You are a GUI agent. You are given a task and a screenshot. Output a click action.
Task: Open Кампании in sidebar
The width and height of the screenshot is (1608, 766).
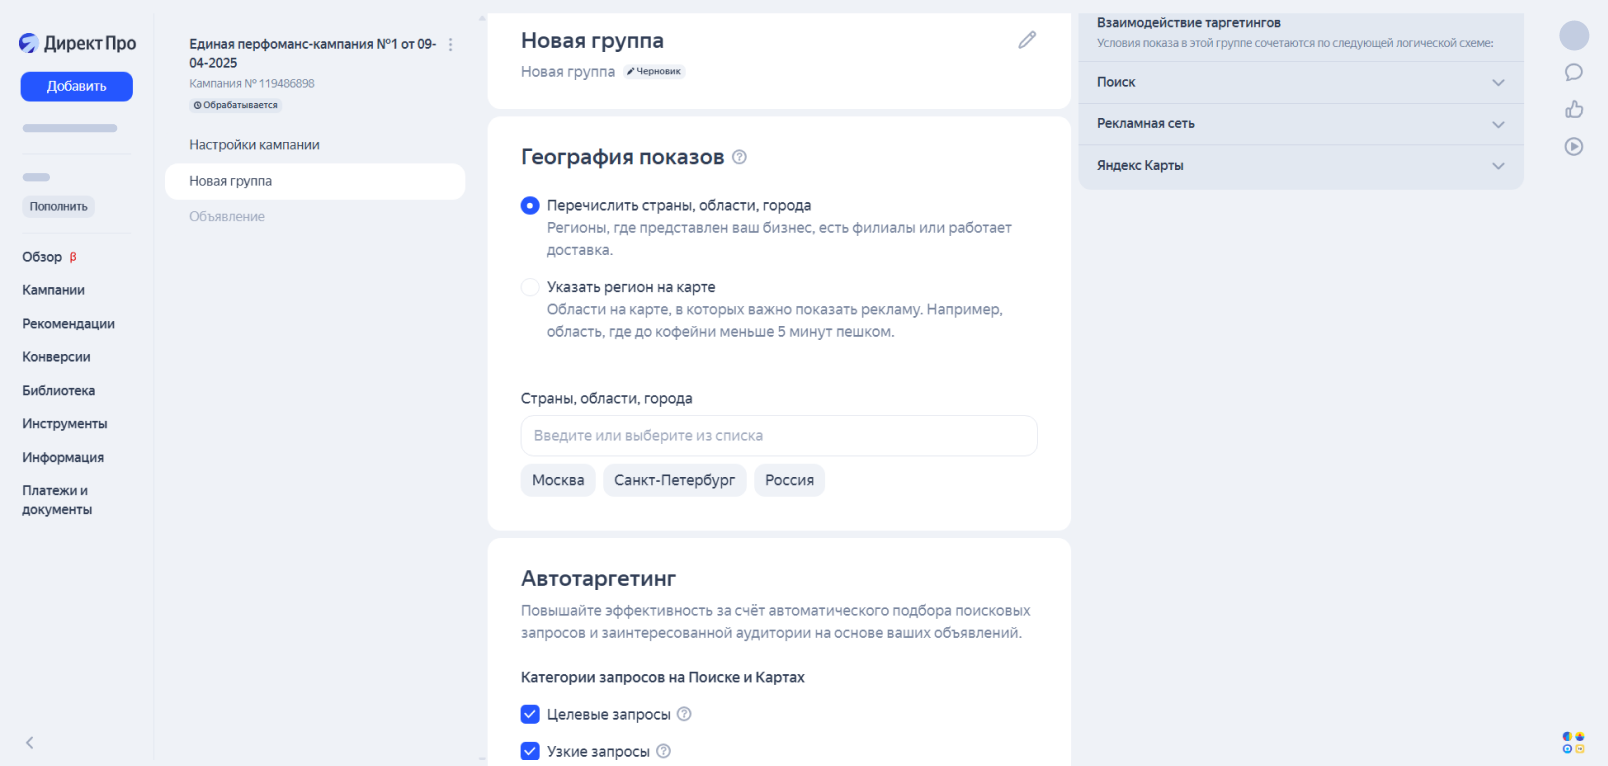53,290
